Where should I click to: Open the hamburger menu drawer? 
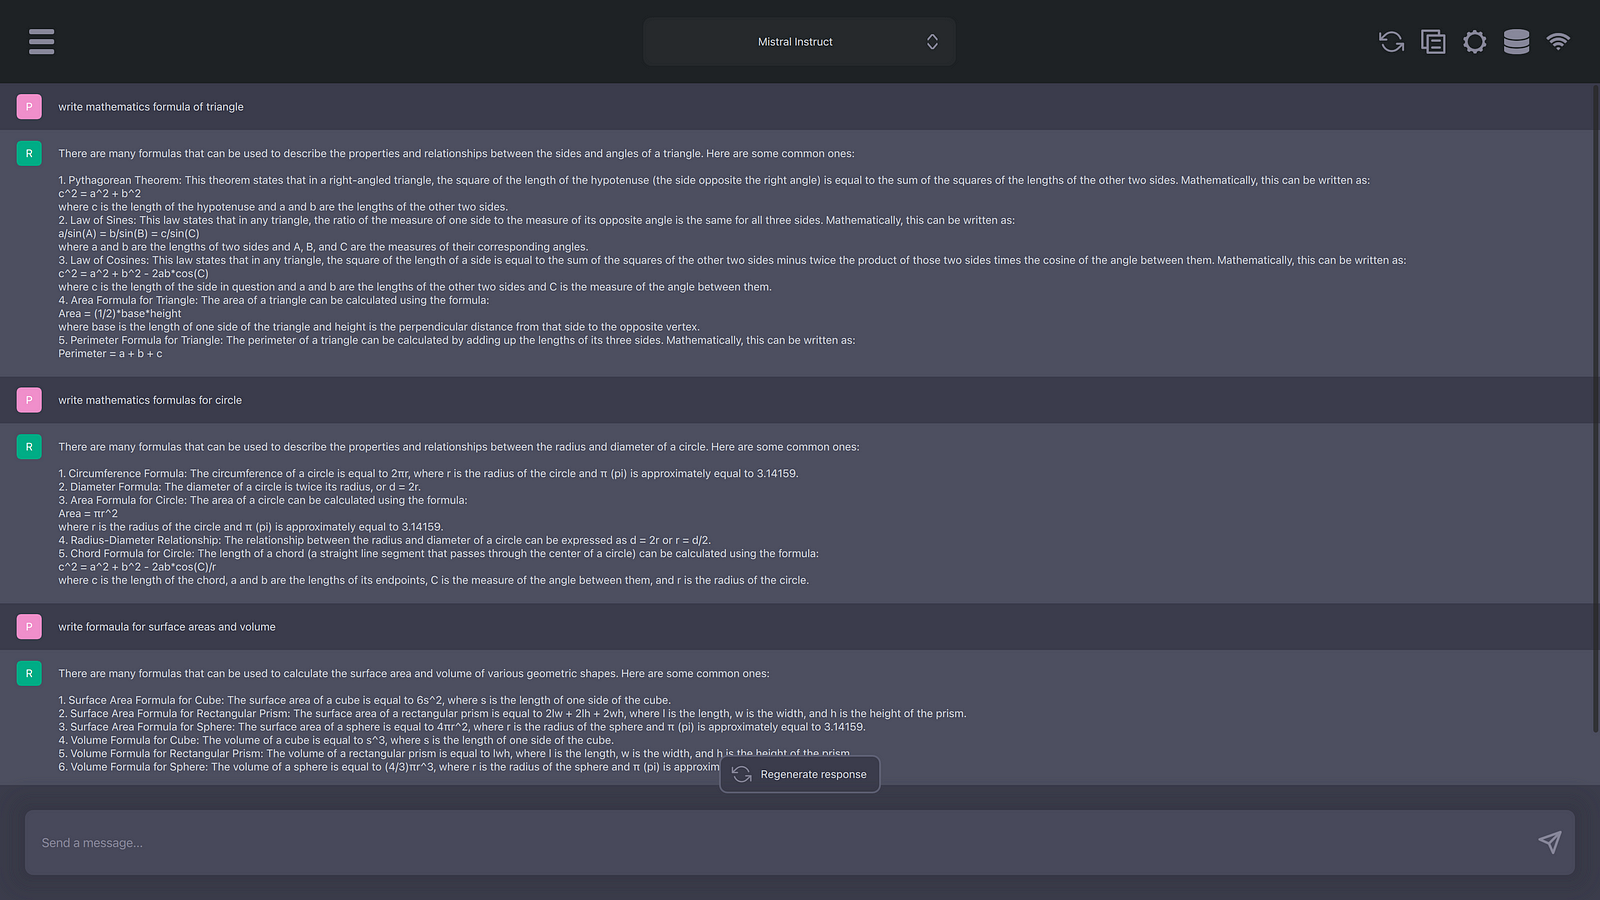41,41
